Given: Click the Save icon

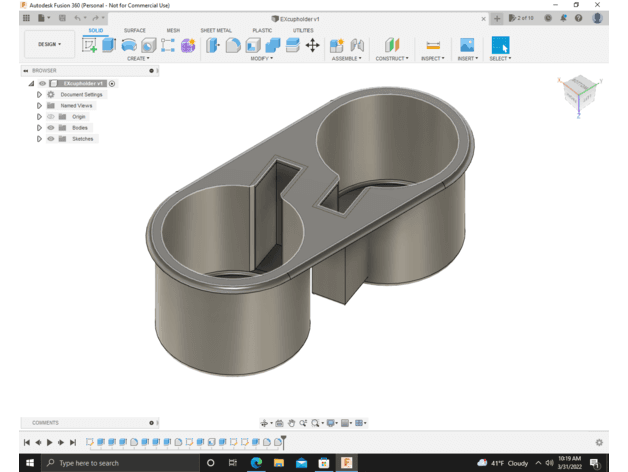Looking at the screenshot, I should pyautogui.click(x=62, y=18).
